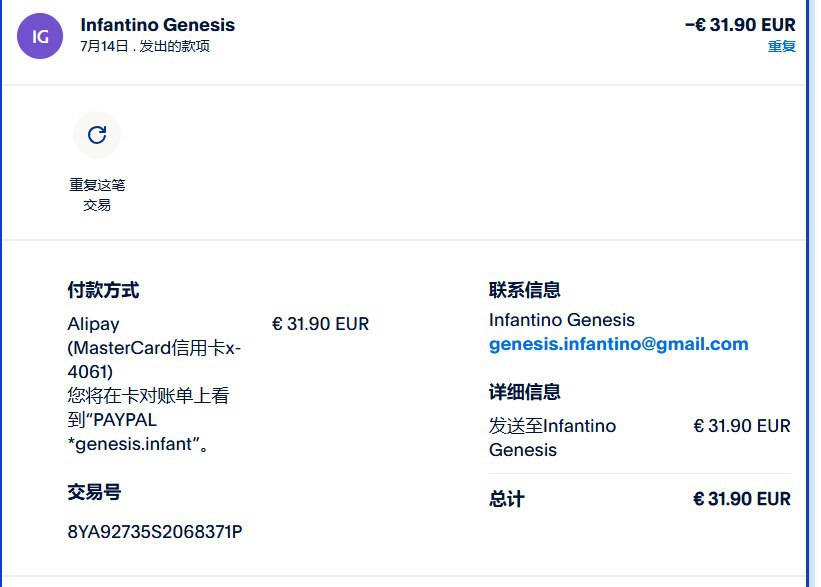The image size is (821, 587).
Task: Click the 联系信息 heading
Action: click(x=524, y=290)
